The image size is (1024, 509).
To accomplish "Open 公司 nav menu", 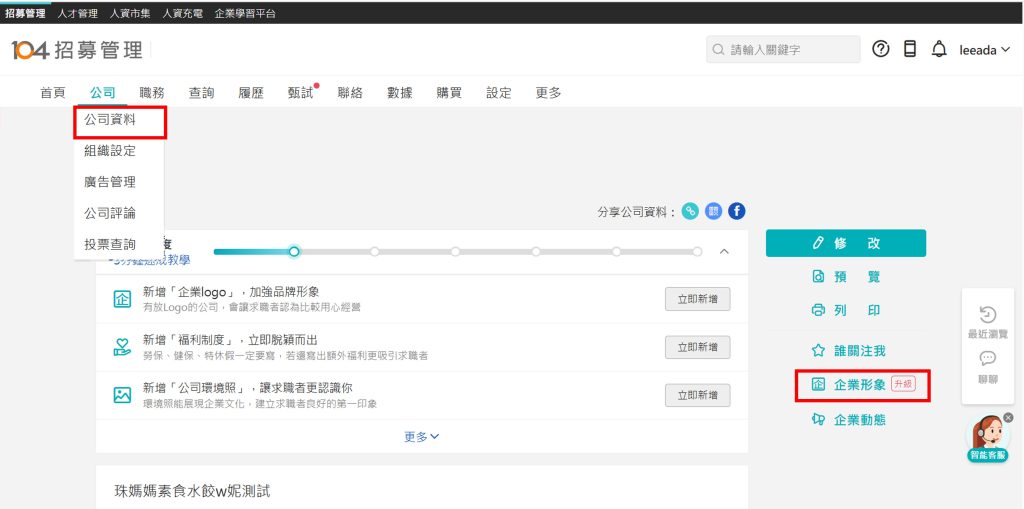I will pyautogui.click(x=103, y=93).
